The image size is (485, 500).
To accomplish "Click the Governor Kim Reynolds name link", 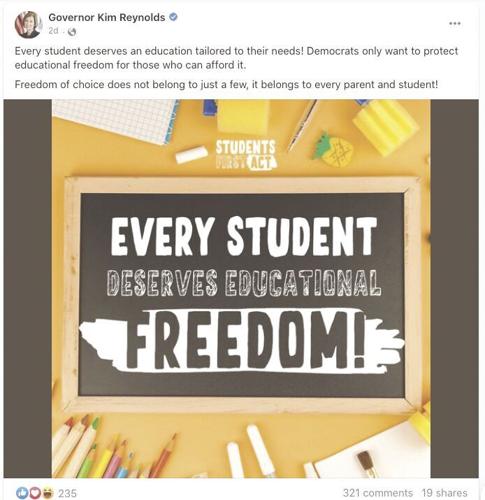I will [107, 17].
